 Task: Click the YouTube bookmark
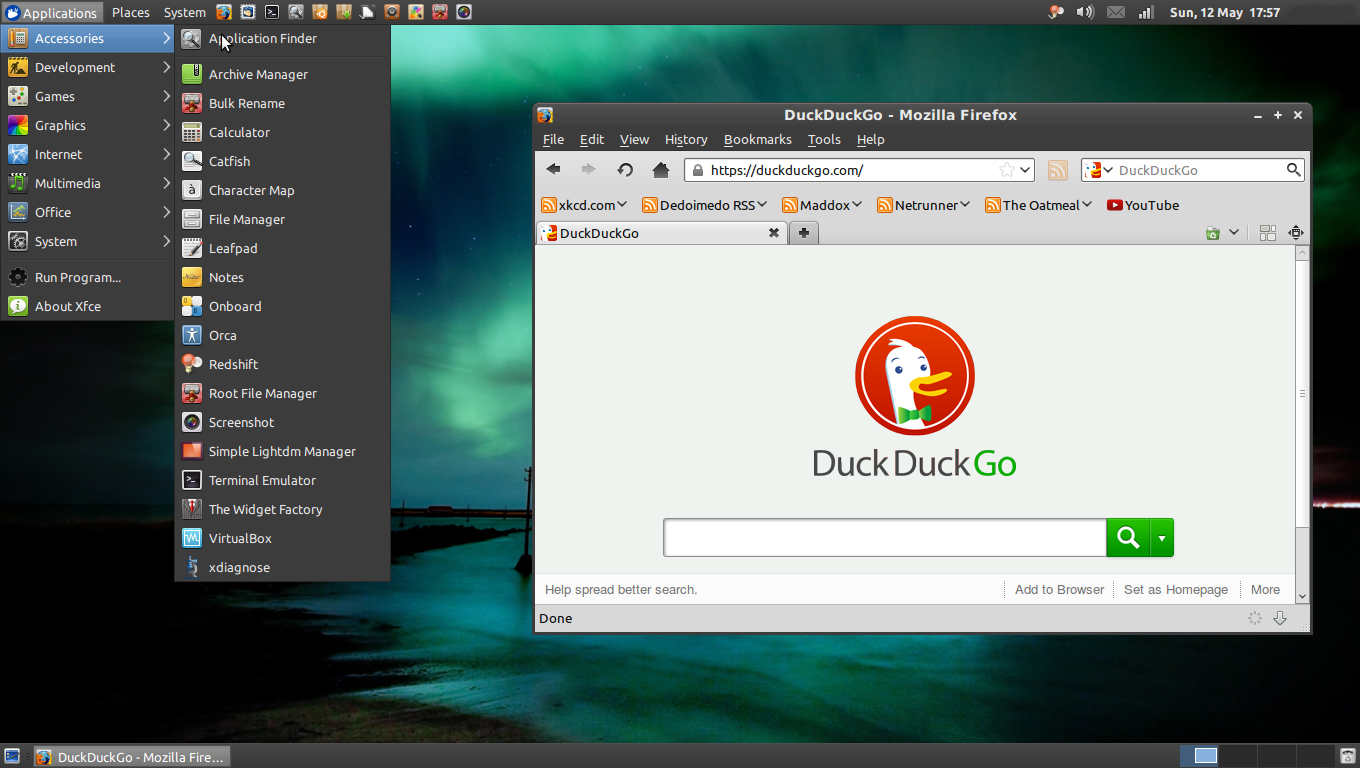pos(1143,205)
